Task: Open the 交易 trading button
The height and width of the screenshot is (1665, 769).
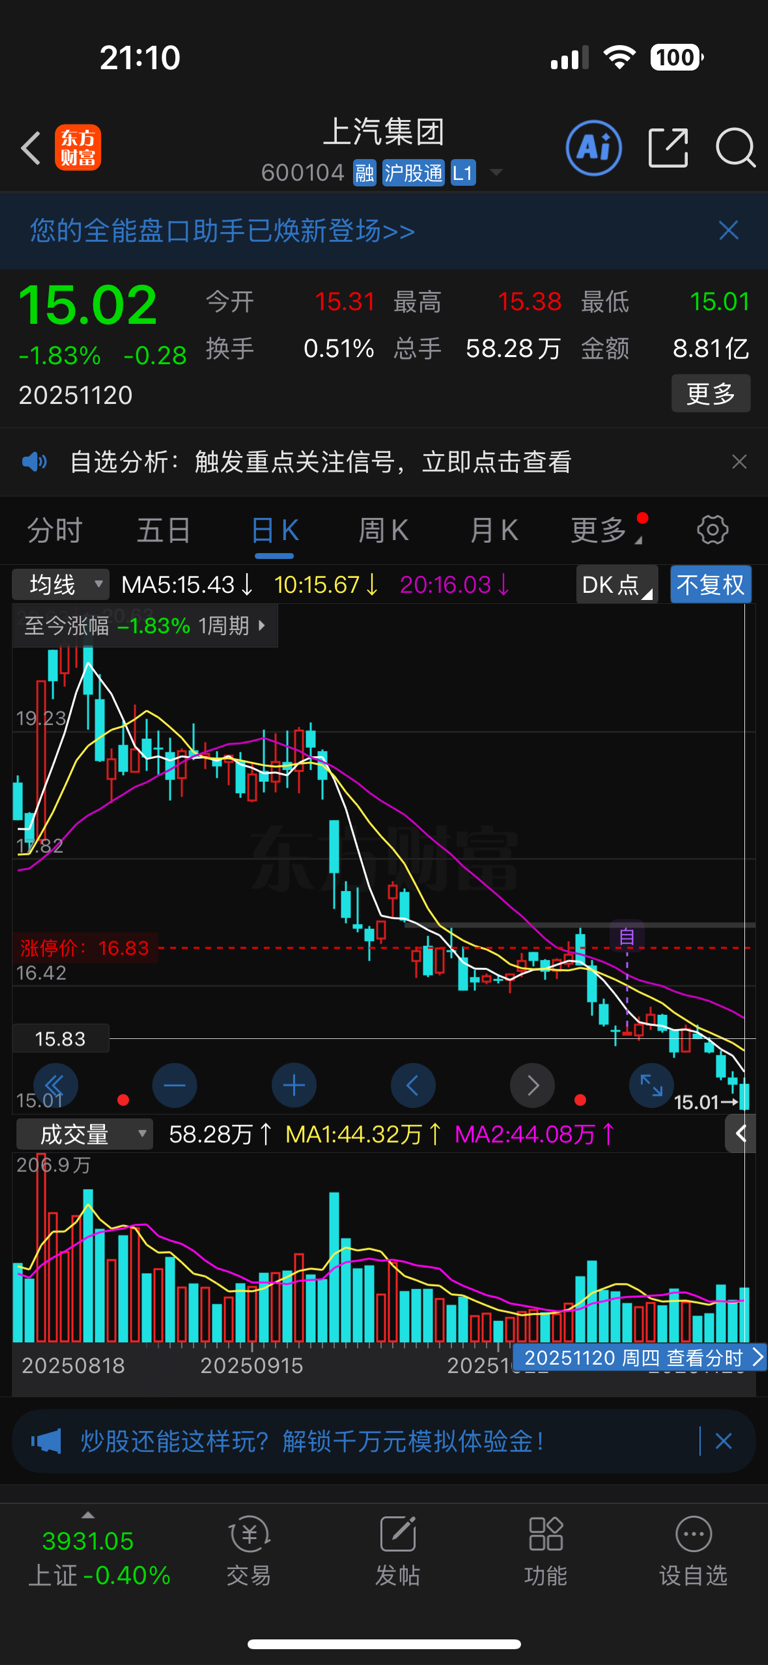Action: tap(249, 1550)
